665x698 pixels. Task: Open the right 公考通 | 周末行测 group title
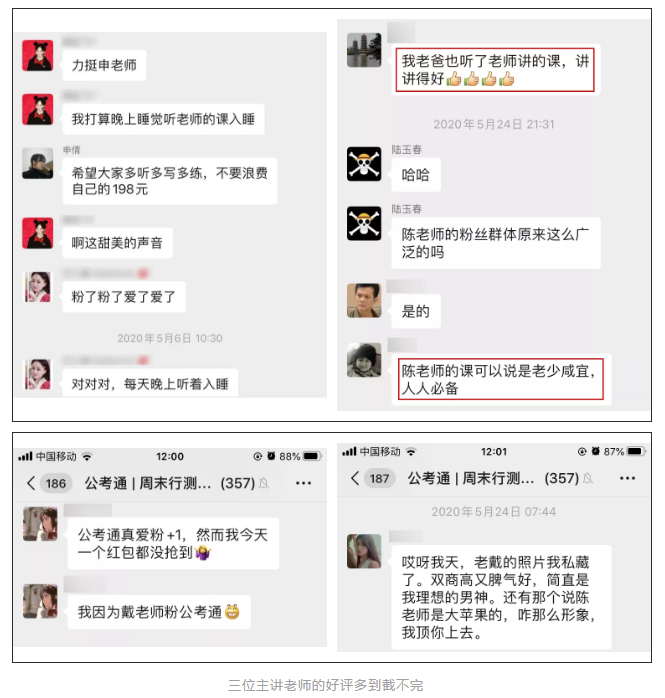coord(470,478)
